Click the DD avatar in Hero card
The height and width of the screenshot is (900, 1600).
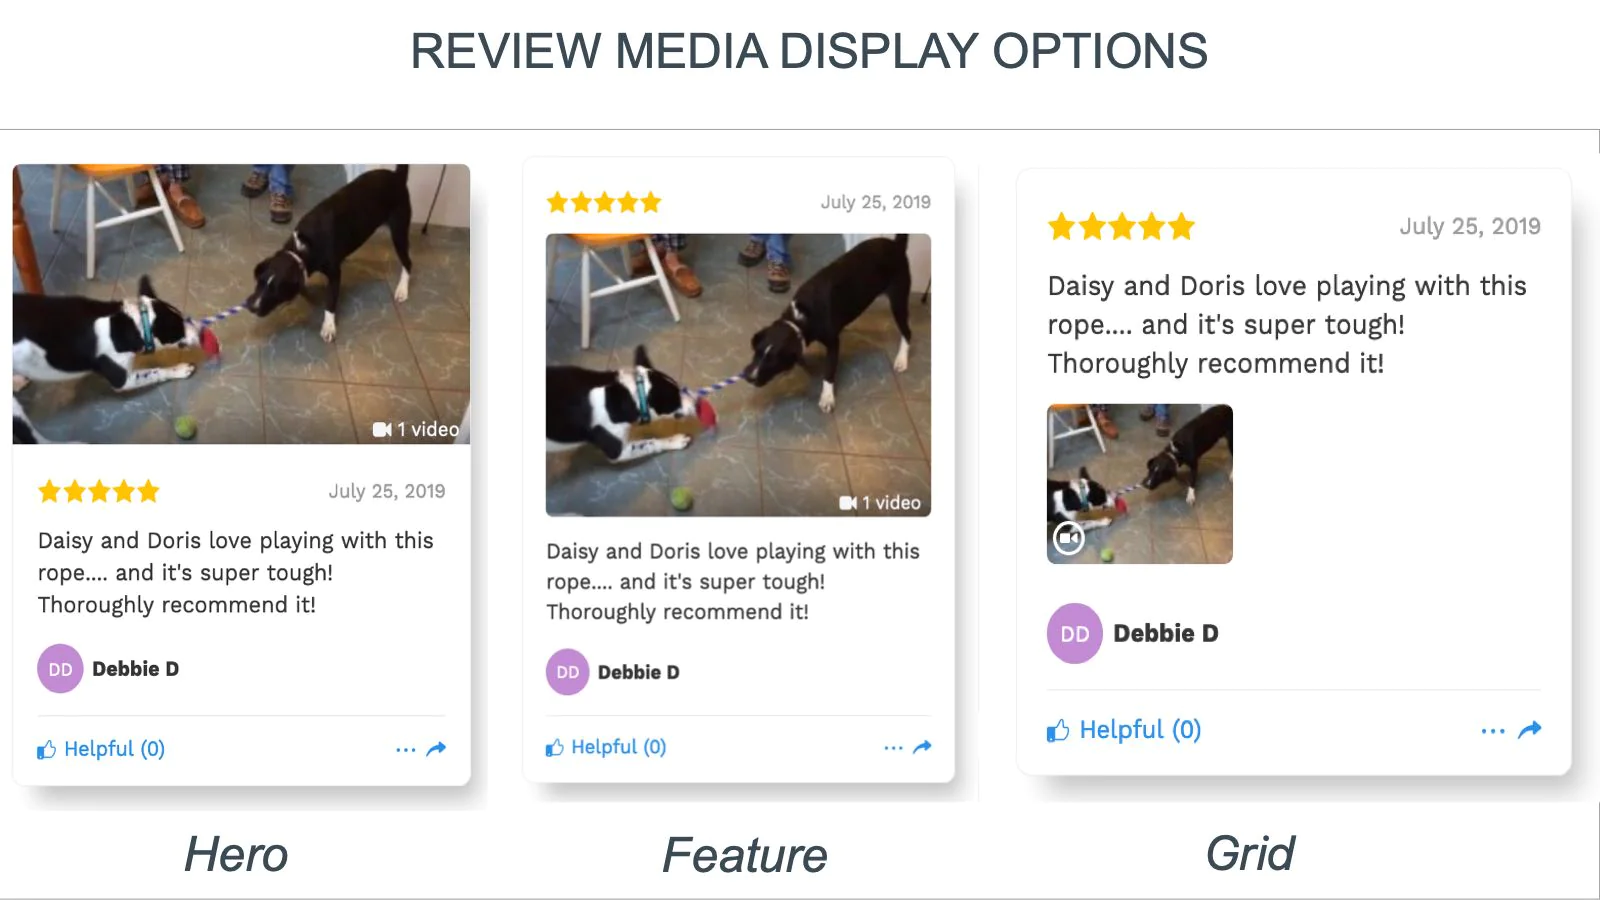[x=60, y=669]
